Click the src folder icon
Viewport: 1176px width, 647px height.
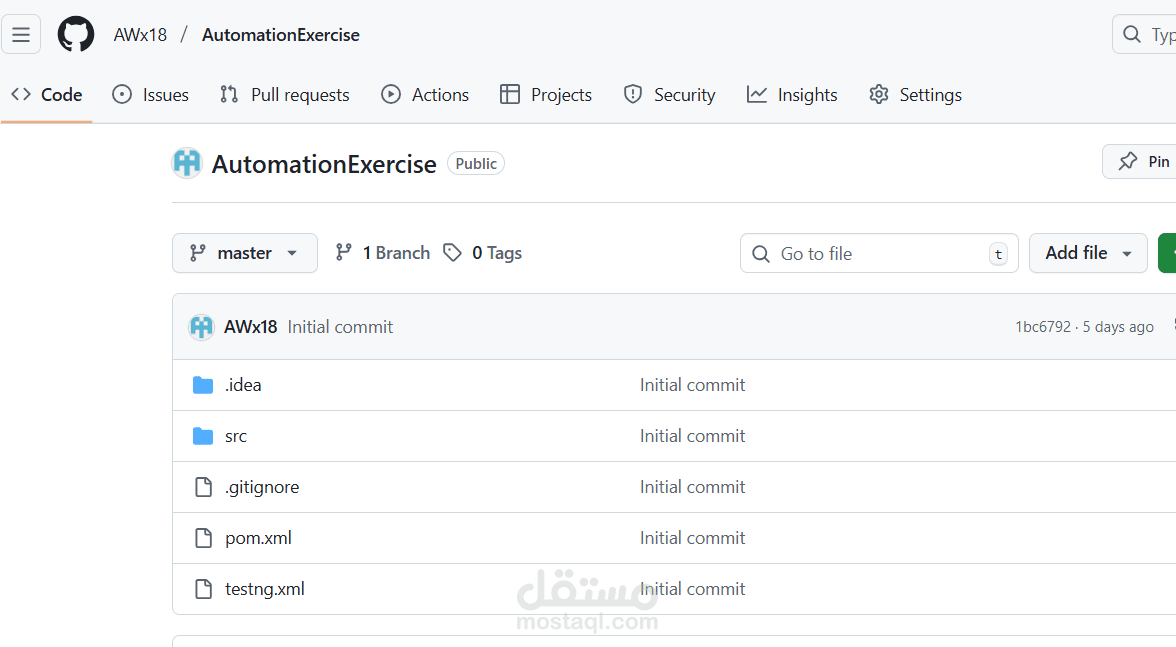point(203,435)
